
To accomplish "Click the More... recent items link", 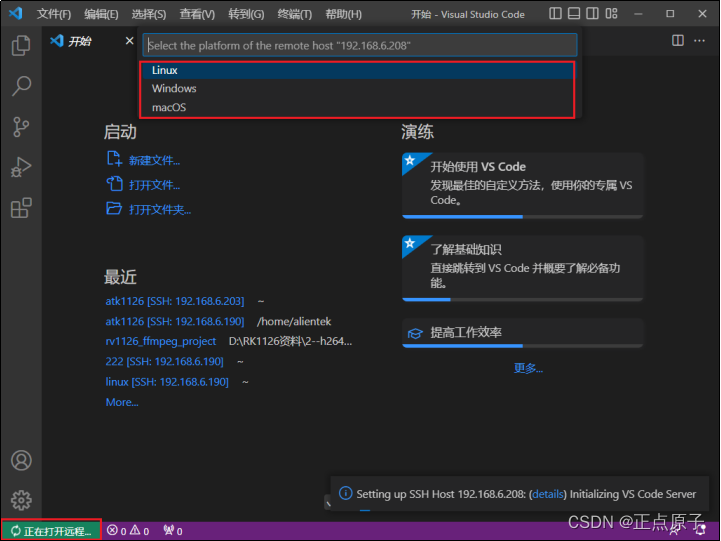I will click(x=122, y=402).
